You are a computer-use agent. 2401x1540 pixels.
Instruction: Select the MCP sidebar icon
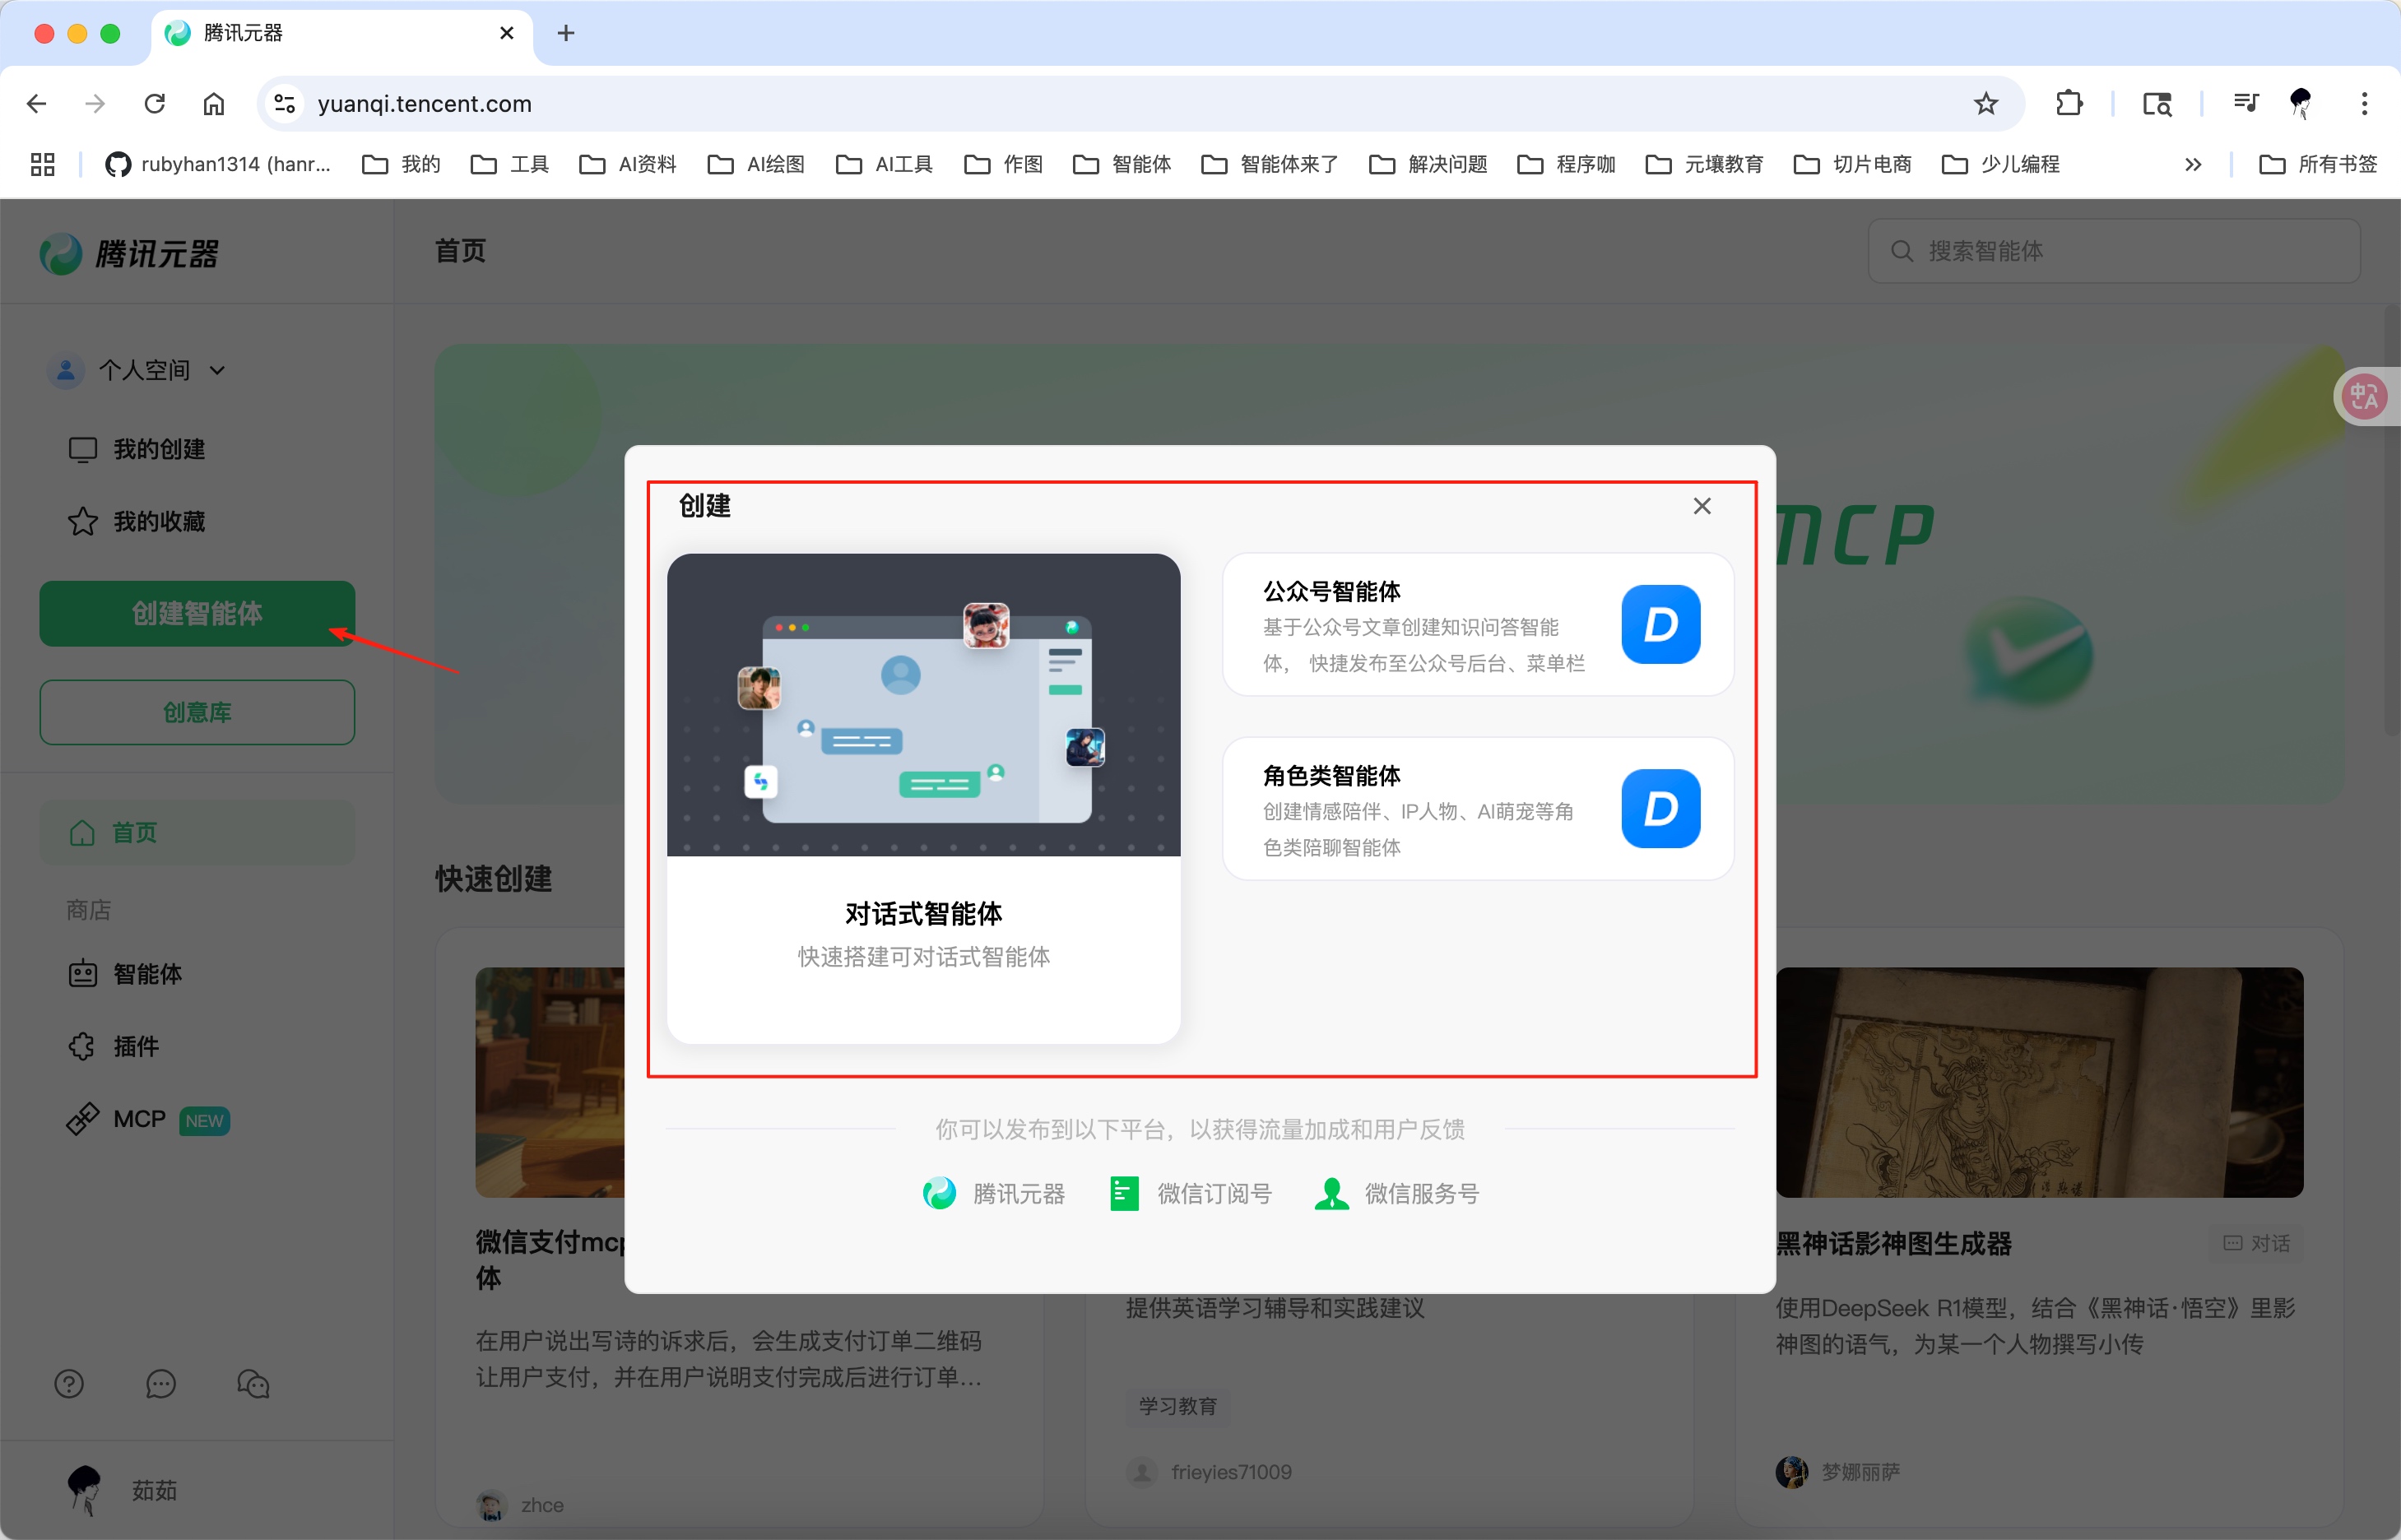pos(83,1119)
